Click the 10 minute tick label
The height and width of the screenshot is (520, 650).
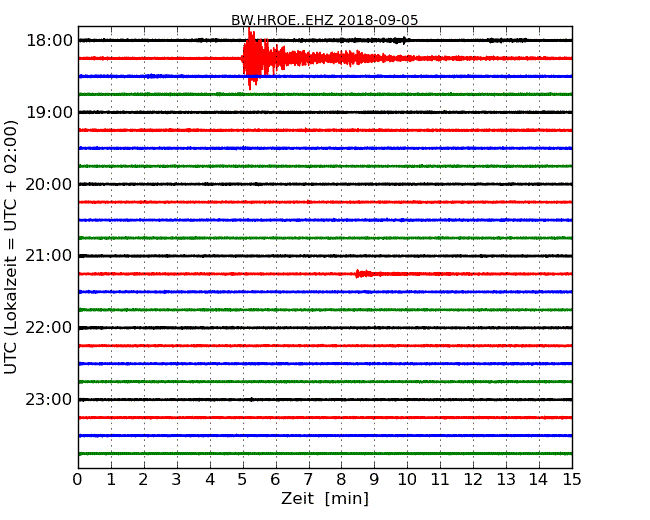coord(407,480)
